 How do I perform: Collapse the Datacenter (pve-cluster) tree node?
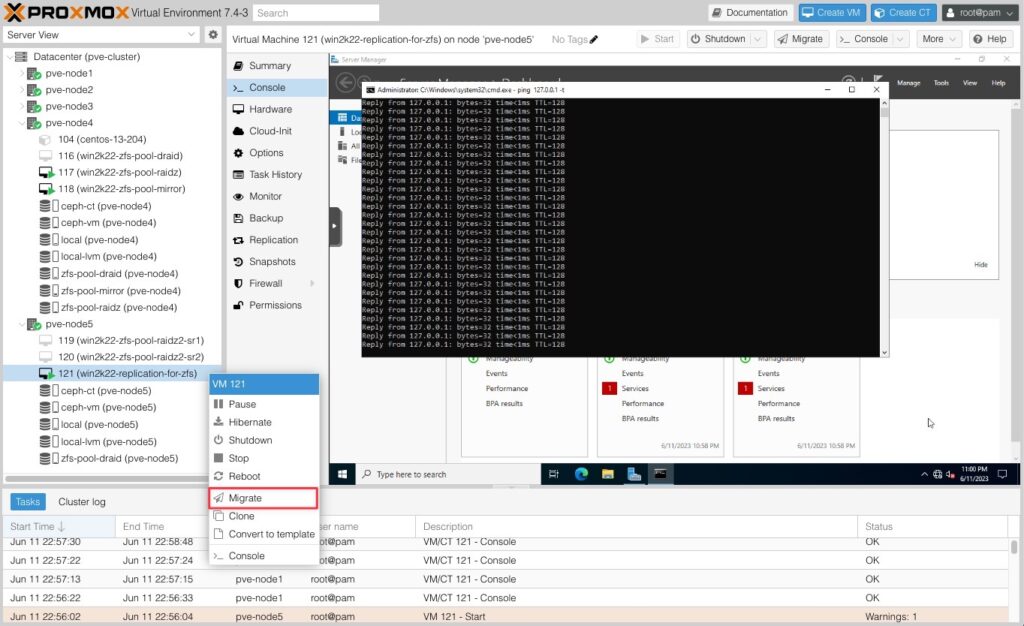coord(9,57)
